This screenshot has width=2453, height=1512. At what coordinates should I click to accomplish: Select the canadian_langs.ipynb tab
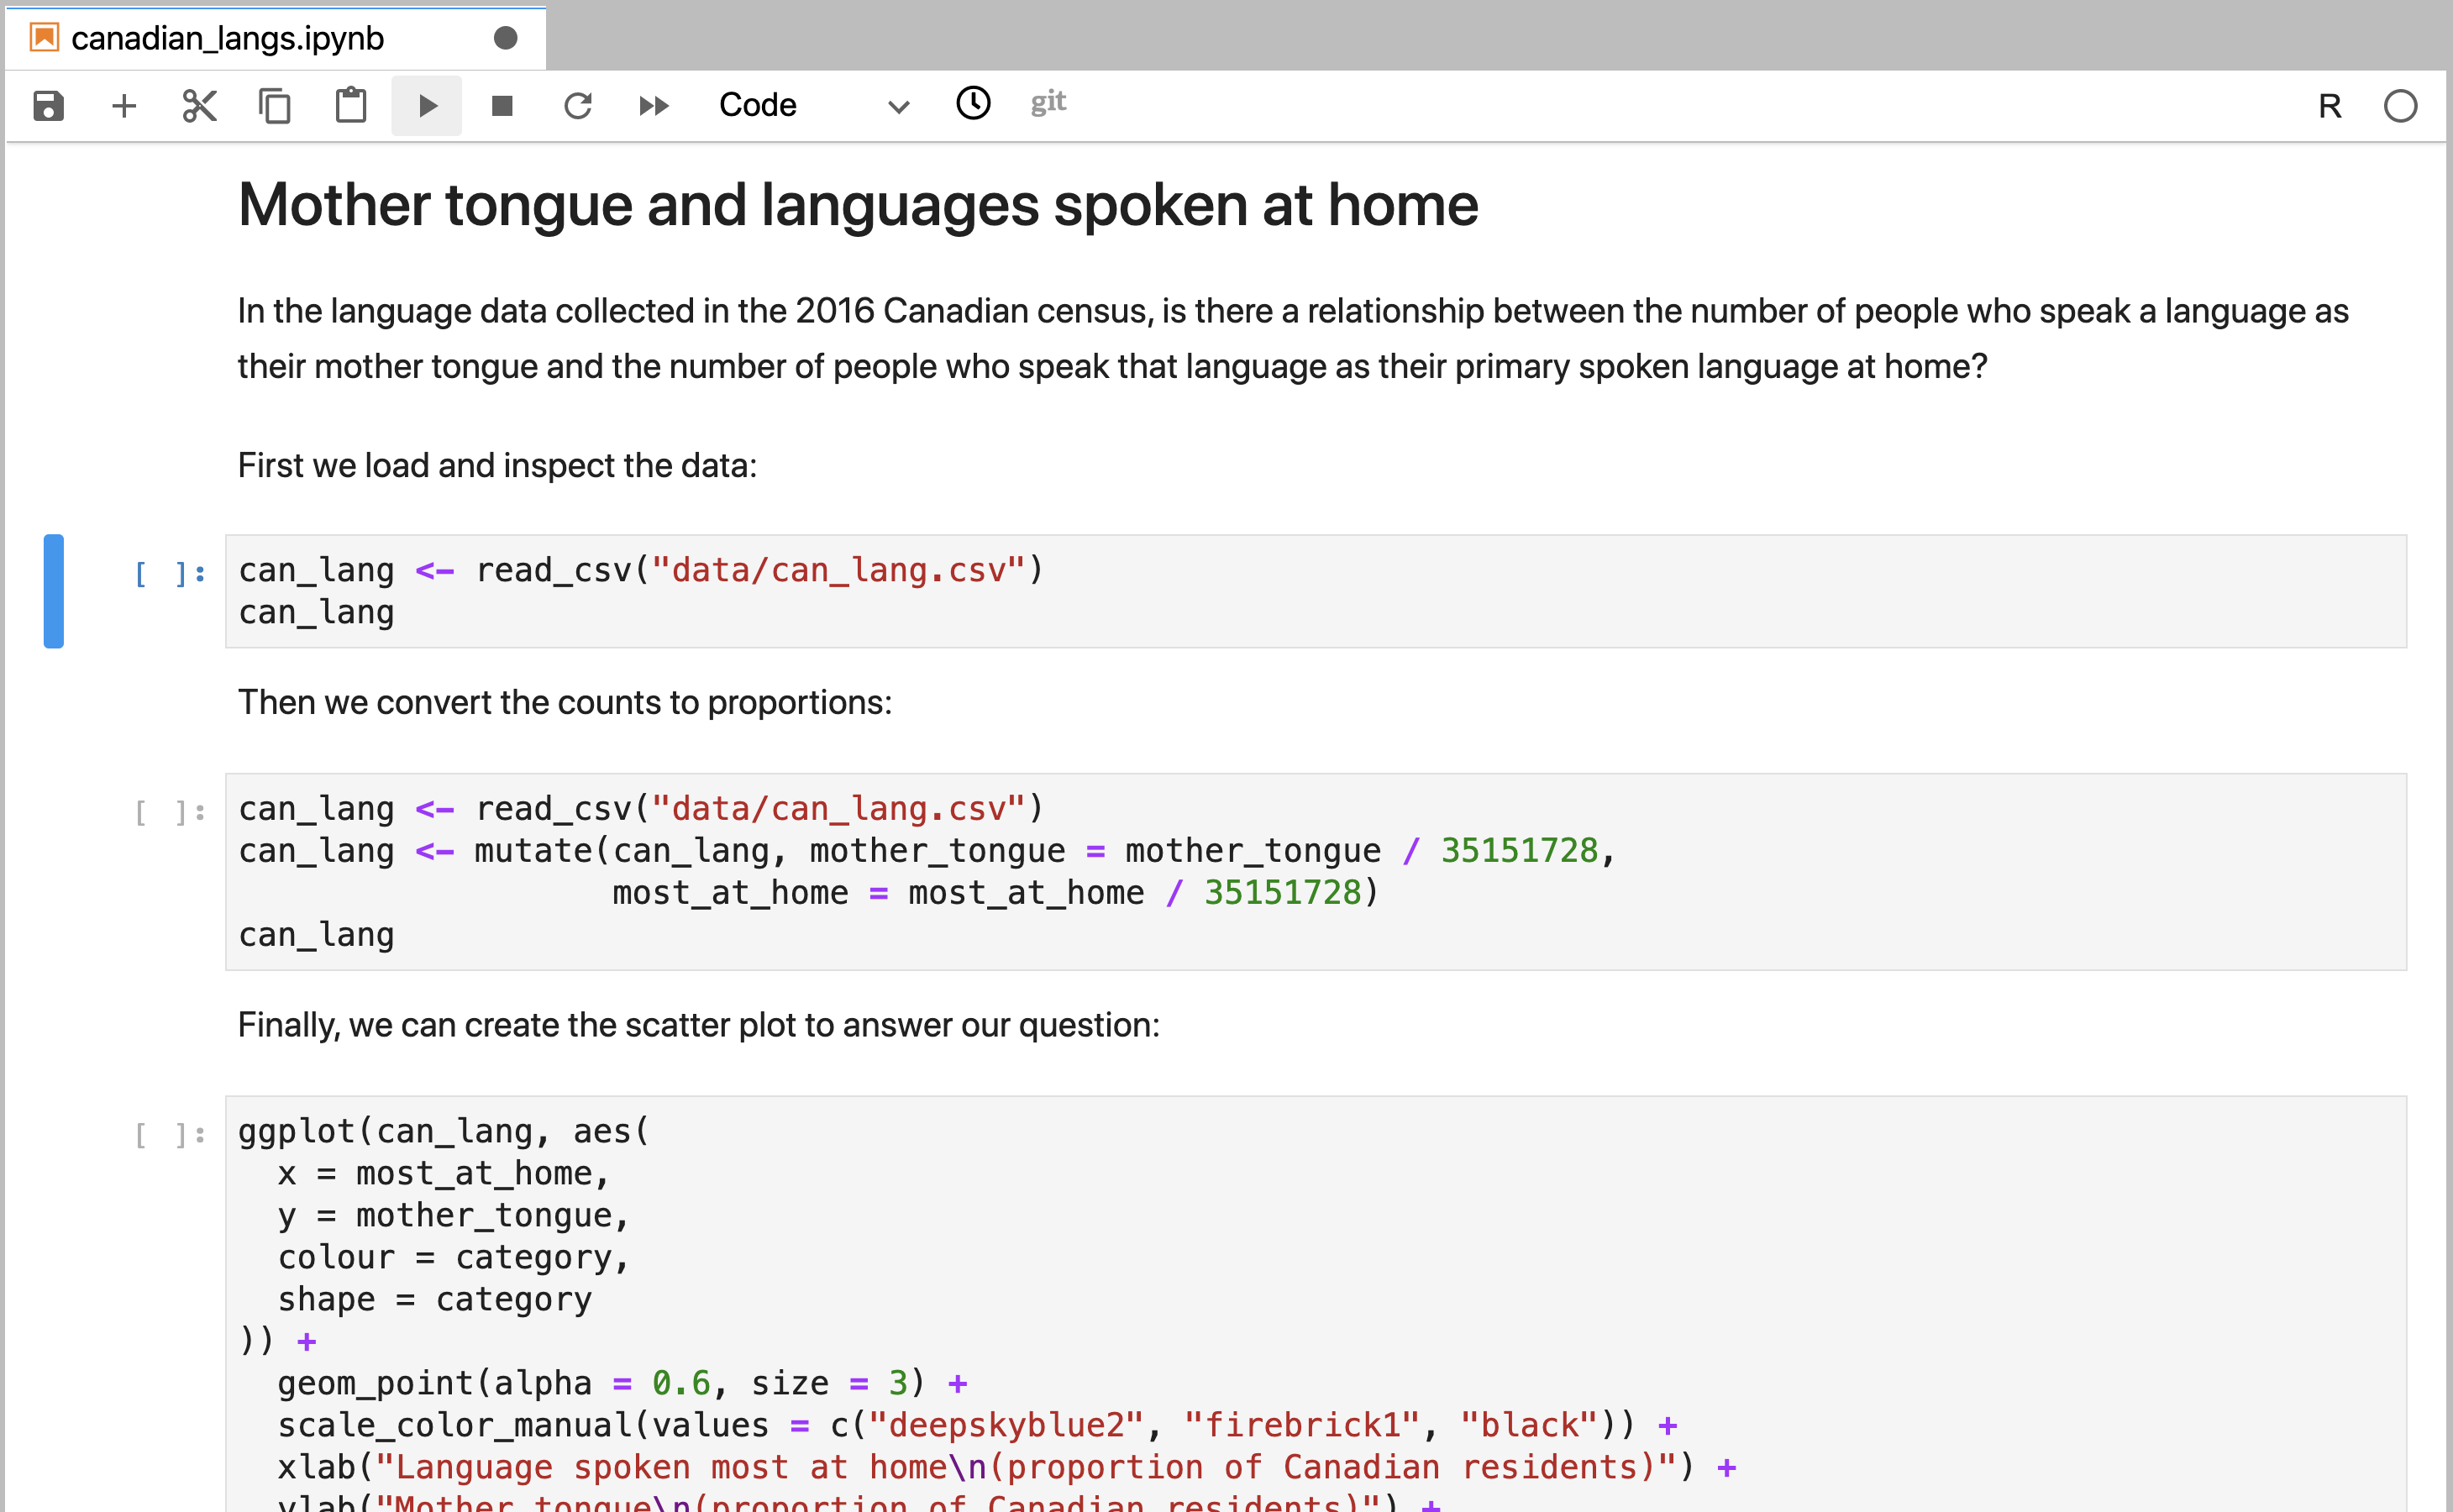[x=275, y=38]
